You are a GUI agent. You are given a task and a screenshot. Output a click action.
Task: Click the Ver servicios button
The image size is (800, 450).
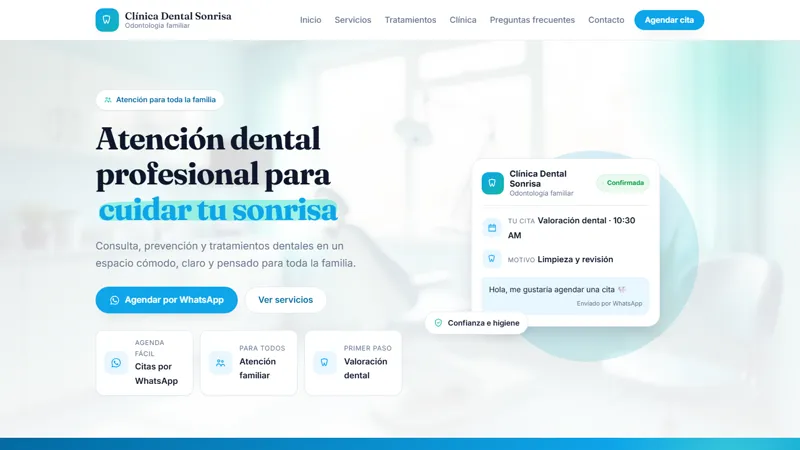(286, 300)
